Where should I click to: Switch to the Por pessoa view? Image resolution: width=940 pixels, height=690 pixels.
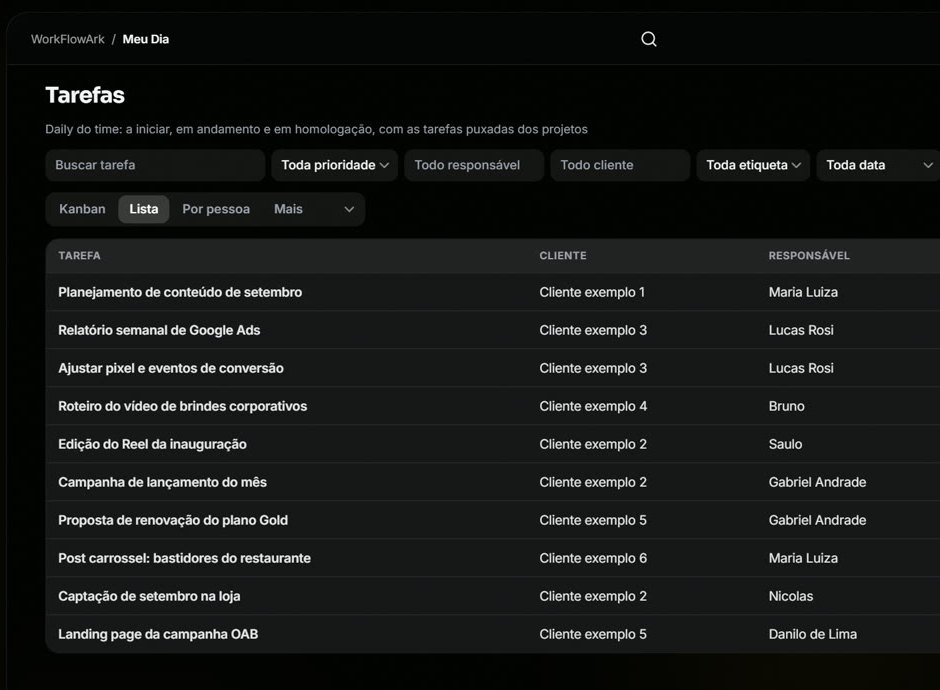216,209
